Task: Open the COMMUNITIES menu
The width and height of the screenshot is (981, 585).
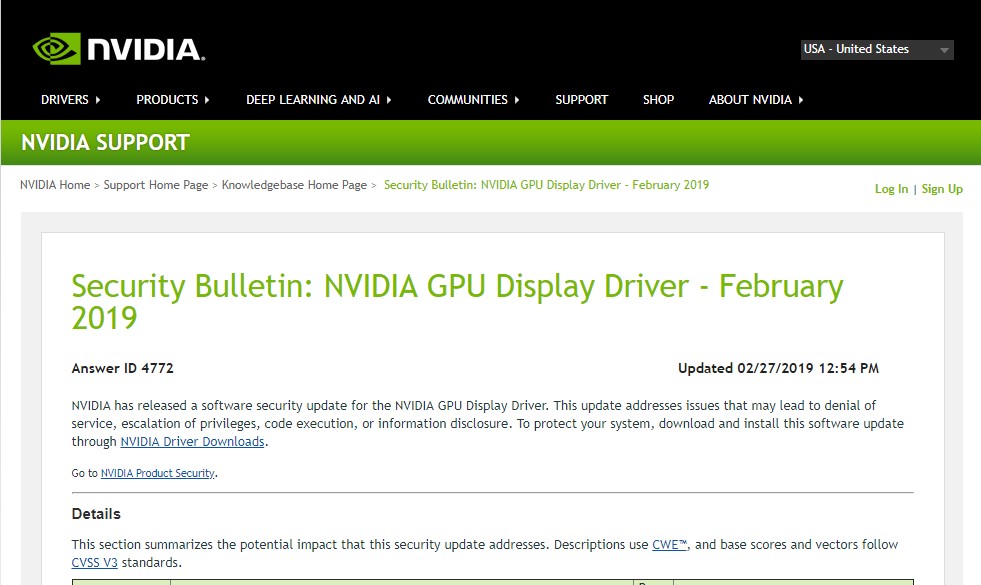Action: click(467, 100)
